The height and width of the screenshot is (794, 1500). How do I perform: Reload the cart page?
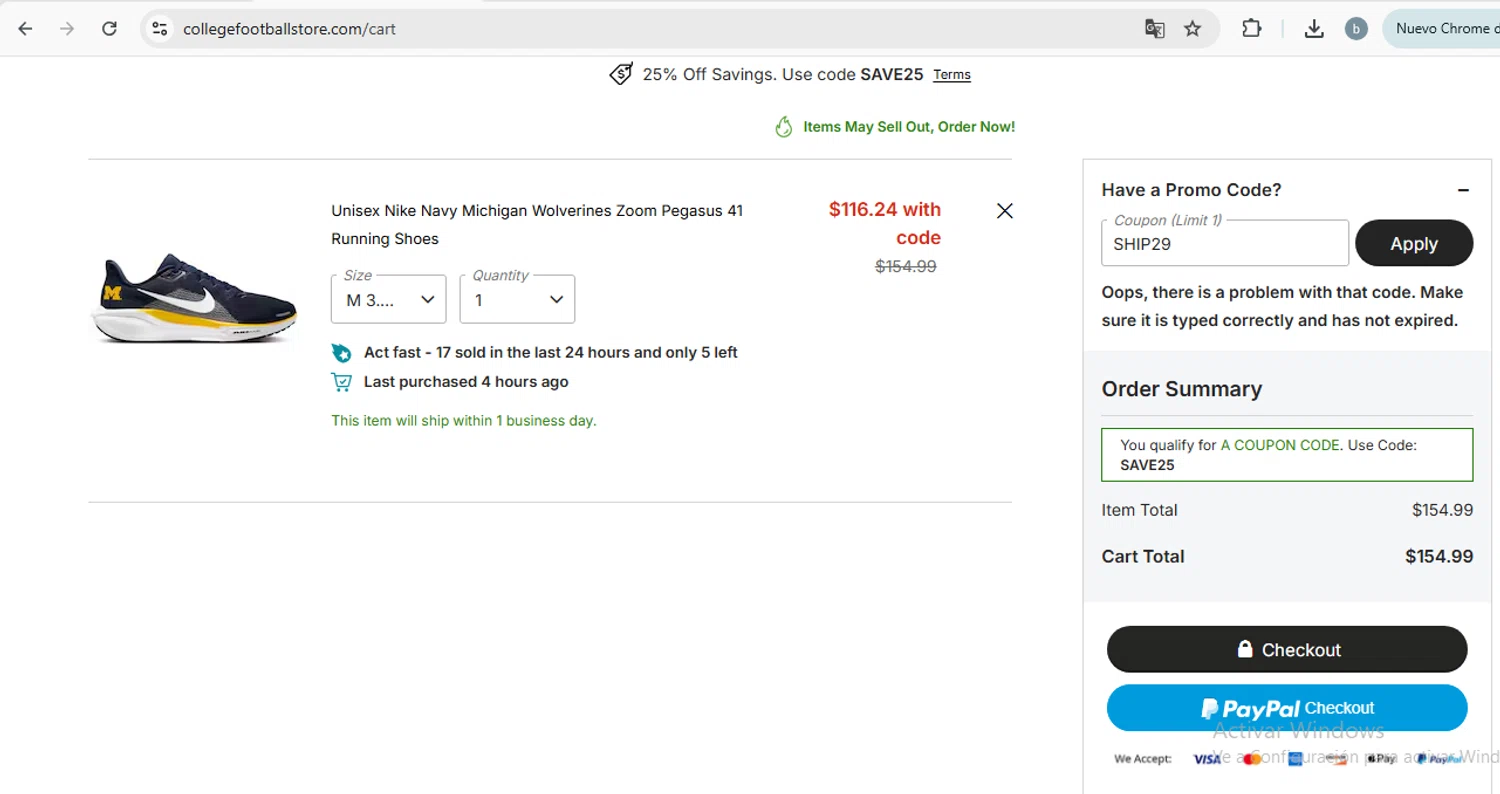point(110,29)
